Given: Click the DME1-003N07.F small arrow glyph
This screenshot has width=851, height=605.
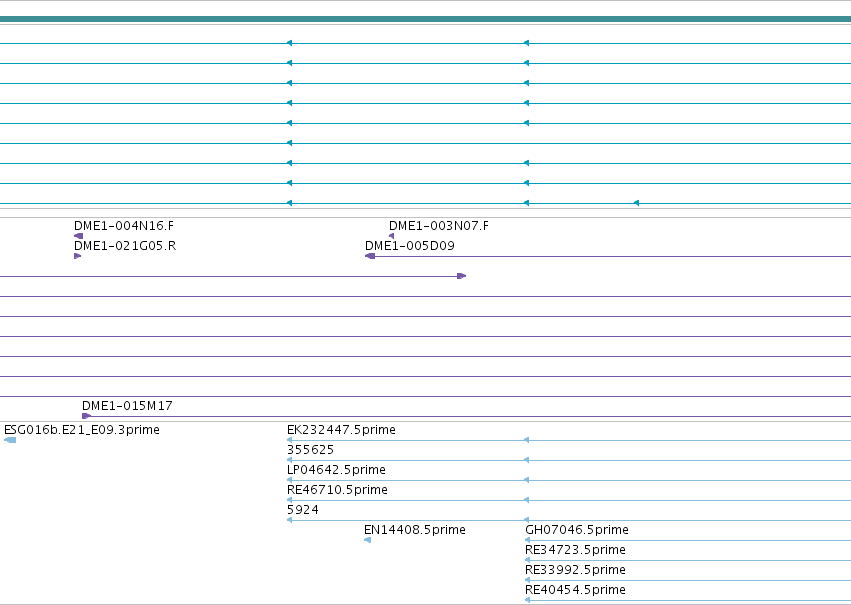Looking at the screenshot, I should point(391,236).
